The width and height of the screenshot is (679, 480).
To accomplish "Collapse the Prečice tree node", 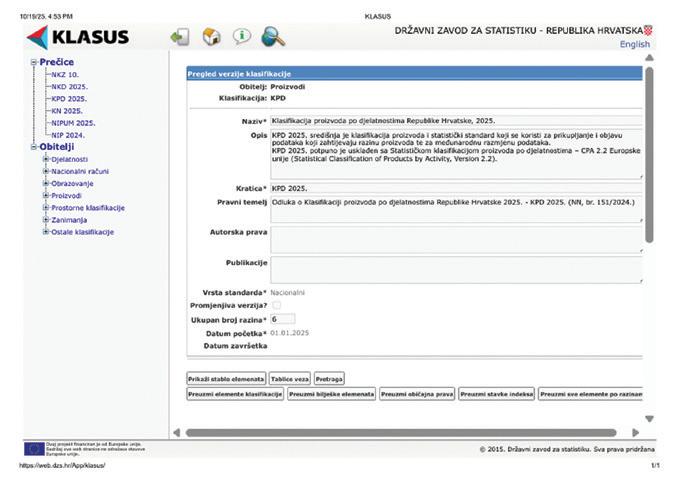I will pyautogui.click(x=34, y=62).
